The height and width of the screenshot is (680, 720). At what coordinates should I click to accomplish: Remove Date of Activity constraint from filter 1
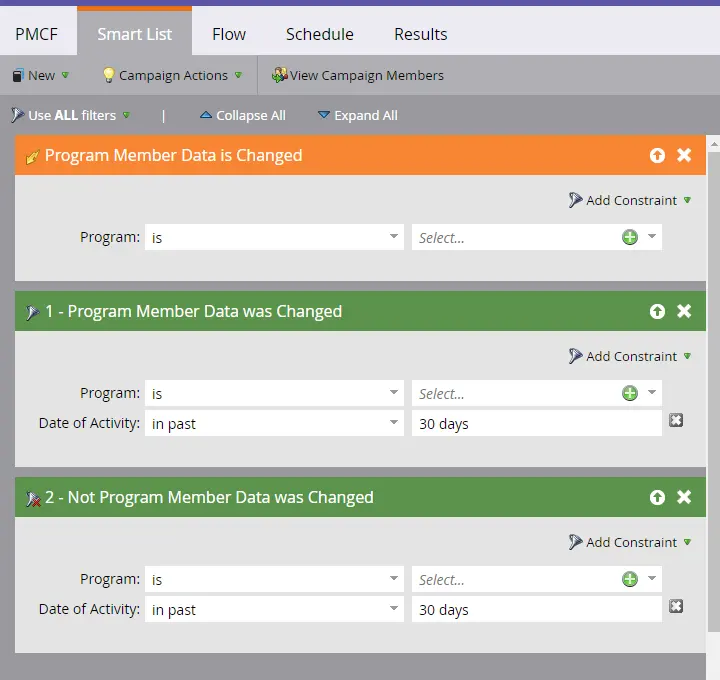pos(676,420)
